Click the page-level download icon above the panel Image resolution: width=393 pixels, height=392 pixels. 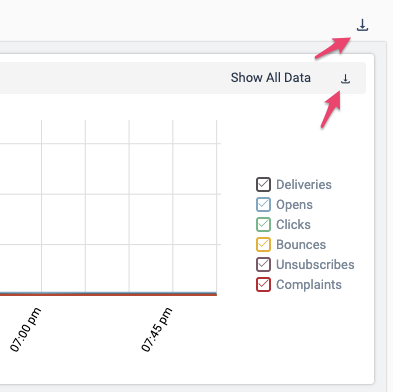pos(362,25)
